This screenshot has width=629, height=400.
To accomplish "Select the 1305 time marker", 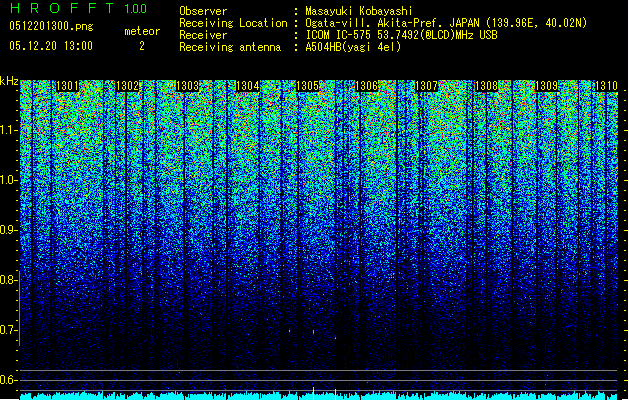I will tap(307, 86).
